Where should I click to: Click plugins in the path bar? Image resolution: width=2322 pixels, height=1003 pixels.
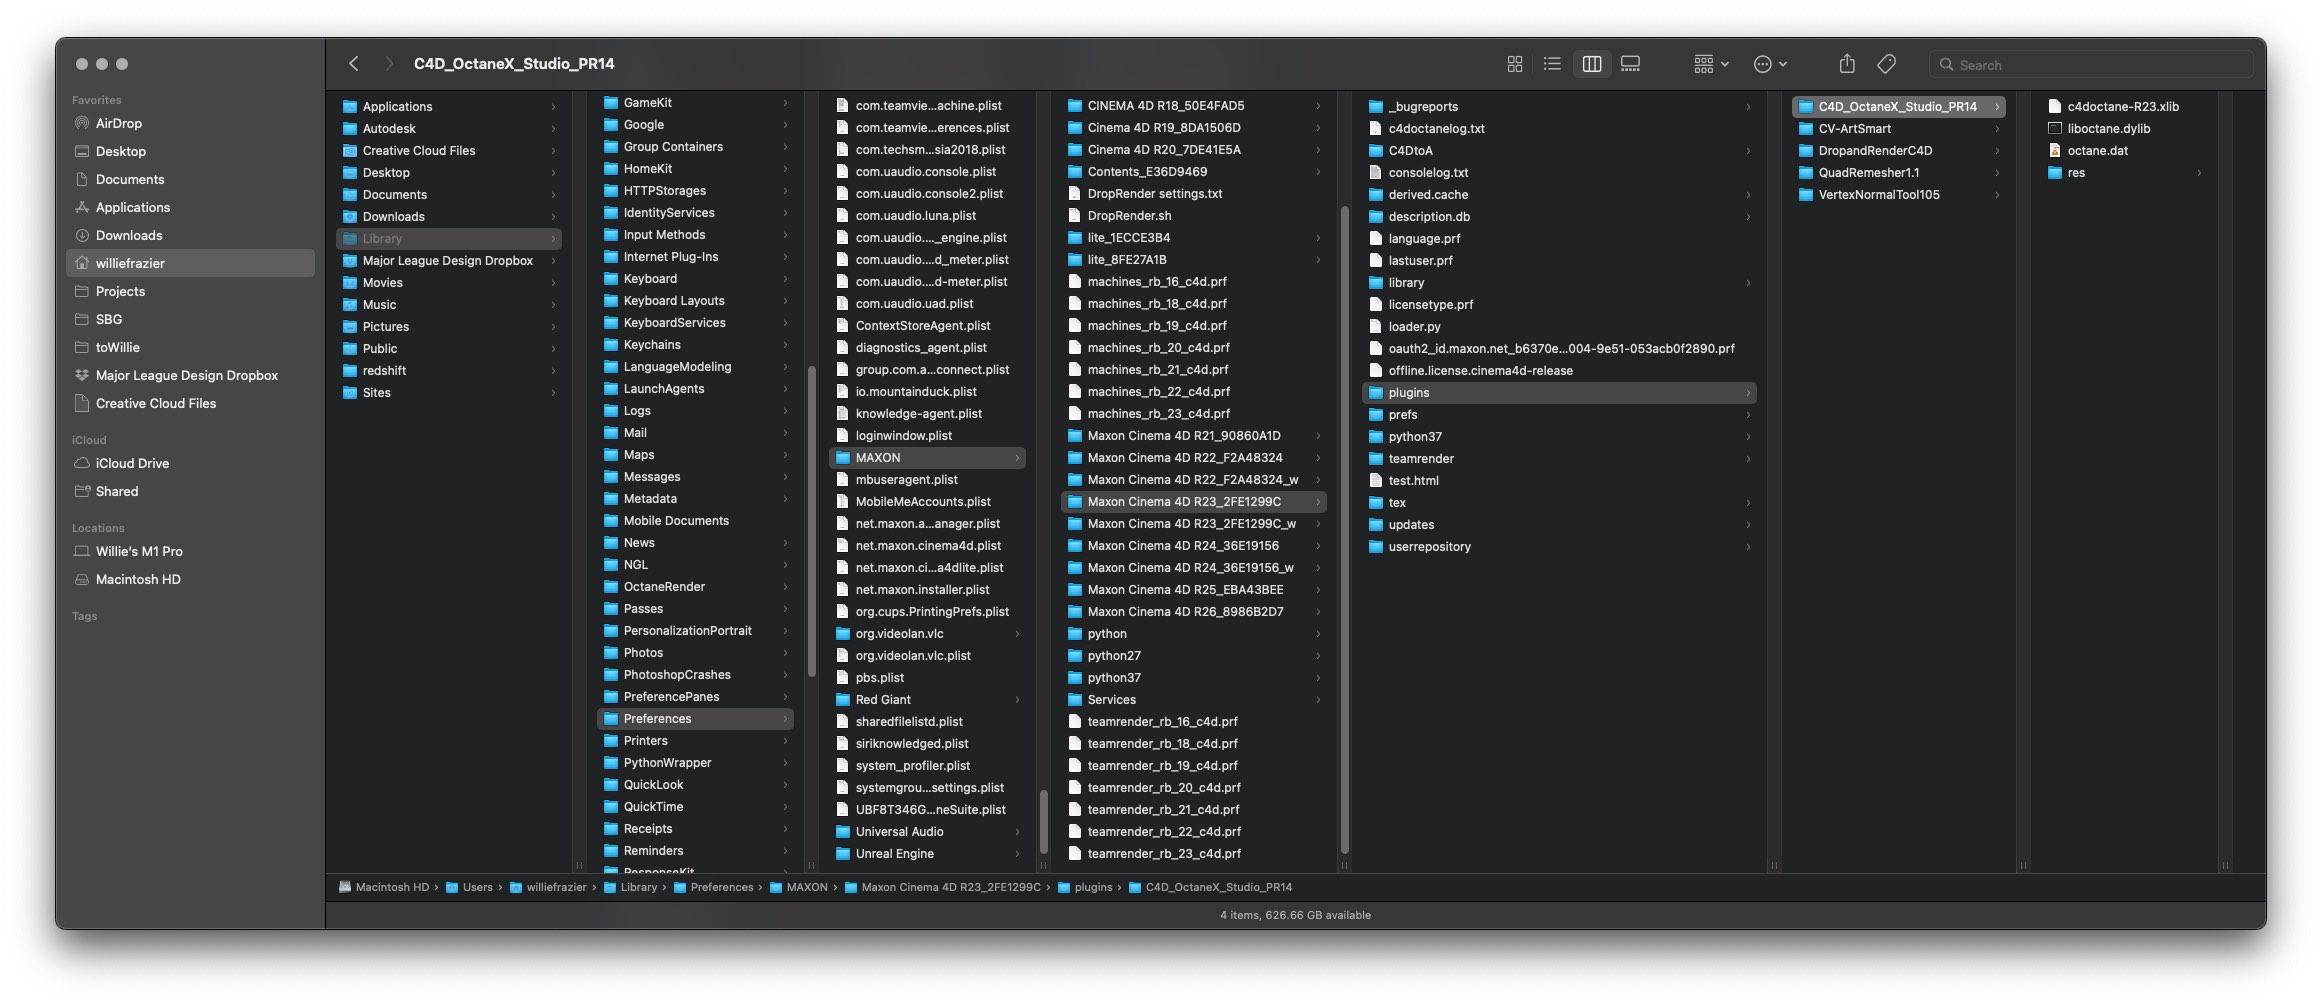click(x=1085, y=887)
